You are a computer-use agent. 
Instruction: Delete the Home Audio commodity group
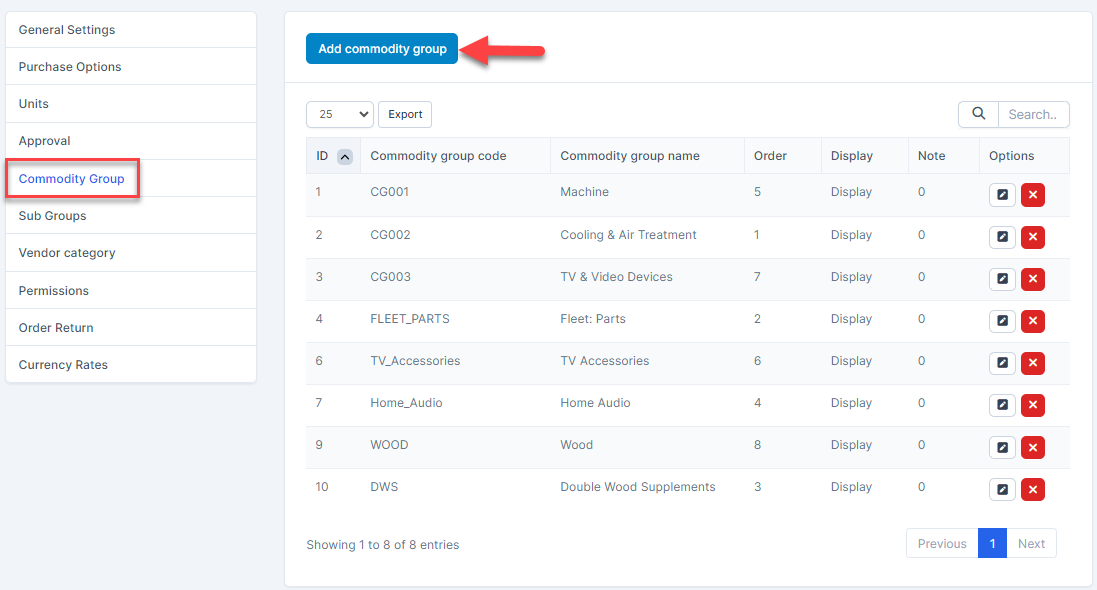click(x=1033, y=405)
